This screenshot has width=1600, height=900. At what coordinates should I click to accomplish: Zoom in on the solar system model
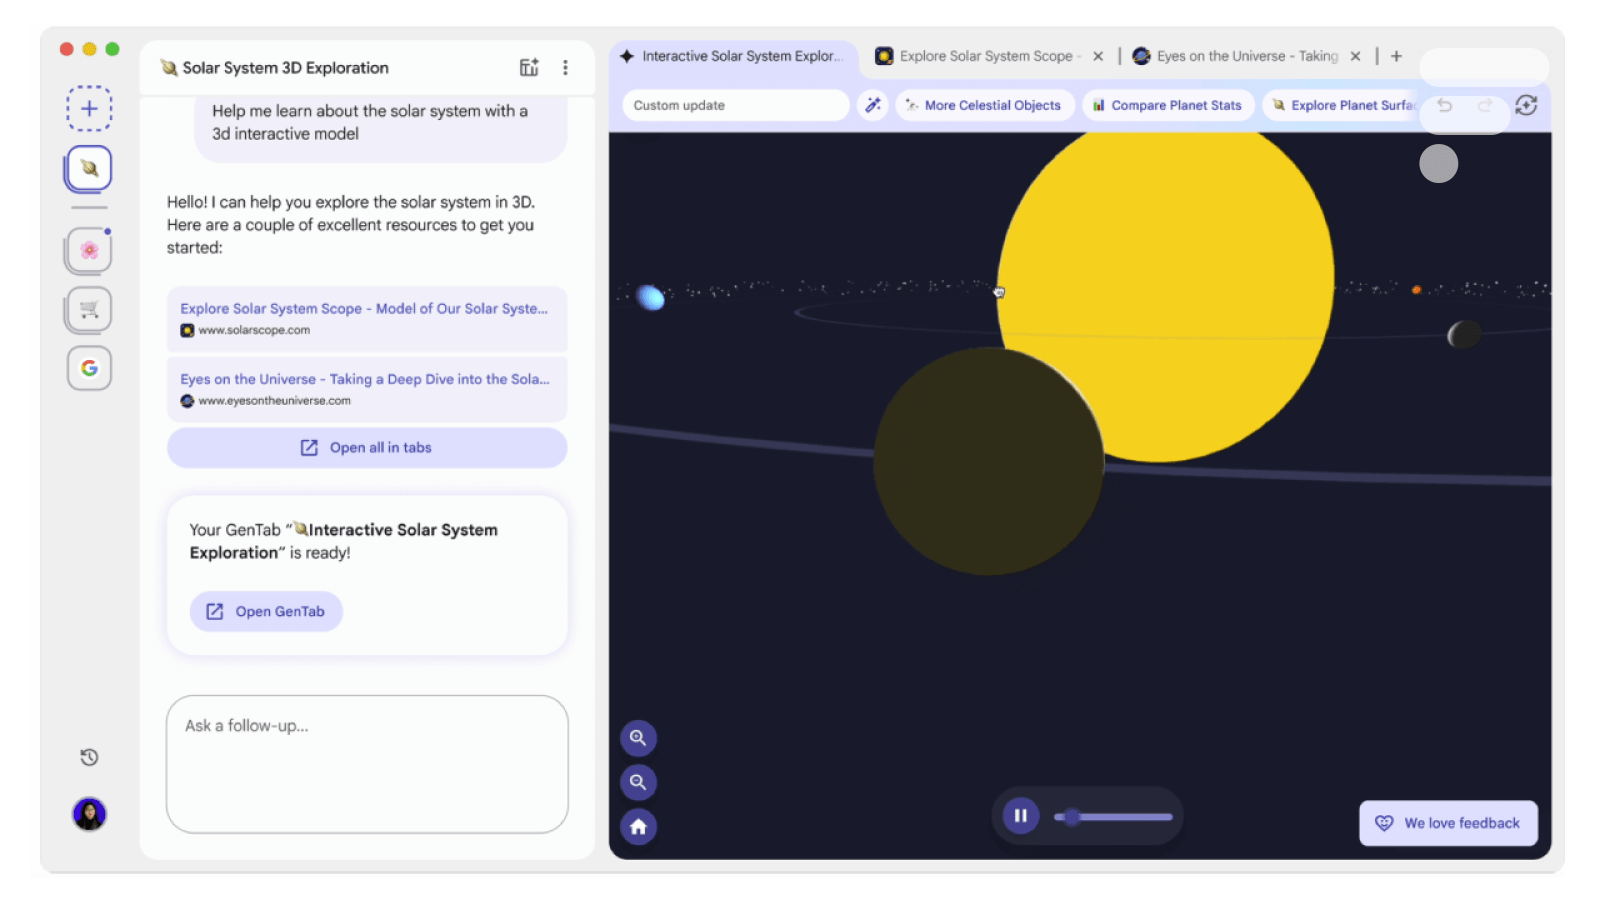tap(638, 738)
